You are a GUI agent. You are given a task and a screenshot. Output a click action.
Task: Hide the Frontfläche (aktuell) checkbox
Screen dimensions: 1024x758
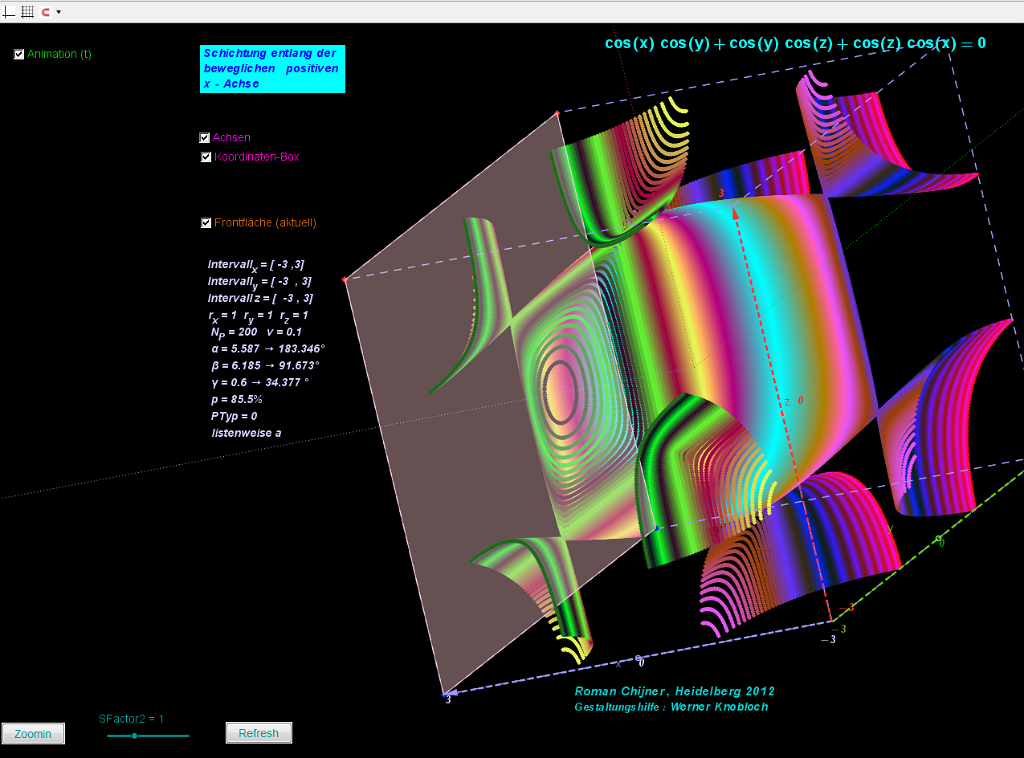(206, 223)
